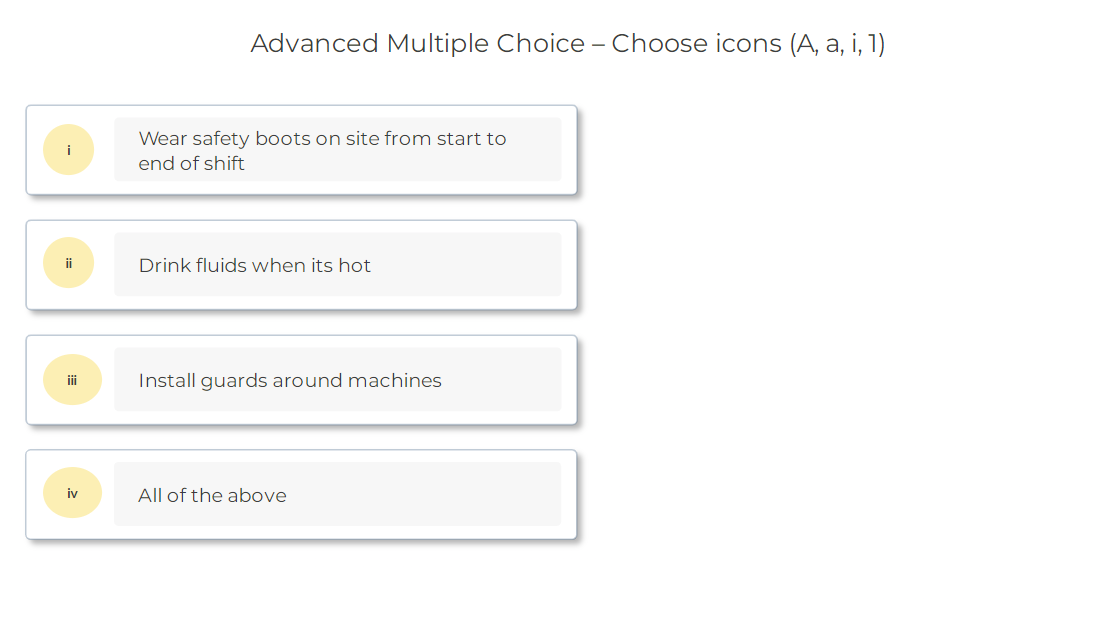The width and height of the screenshot is (1108, 624).
Task: Choose the roman numeral iii marker
Action: [72, 380]
